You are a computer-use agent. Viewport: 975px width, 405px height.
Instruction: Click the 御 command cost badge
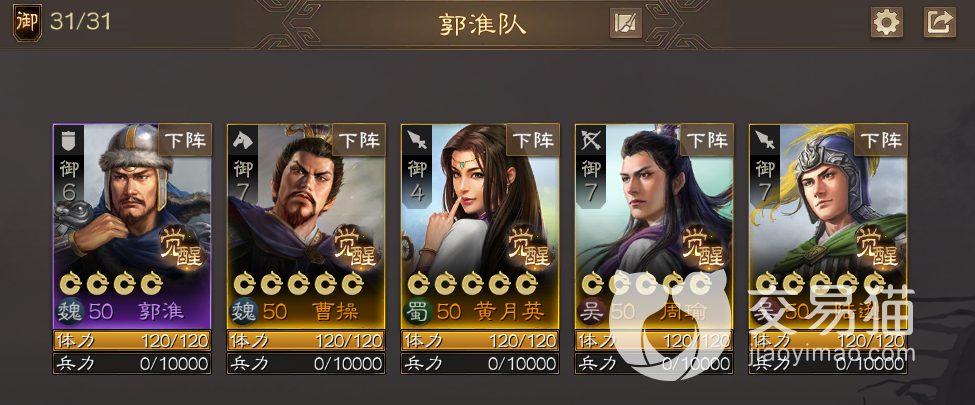[27, 22]
